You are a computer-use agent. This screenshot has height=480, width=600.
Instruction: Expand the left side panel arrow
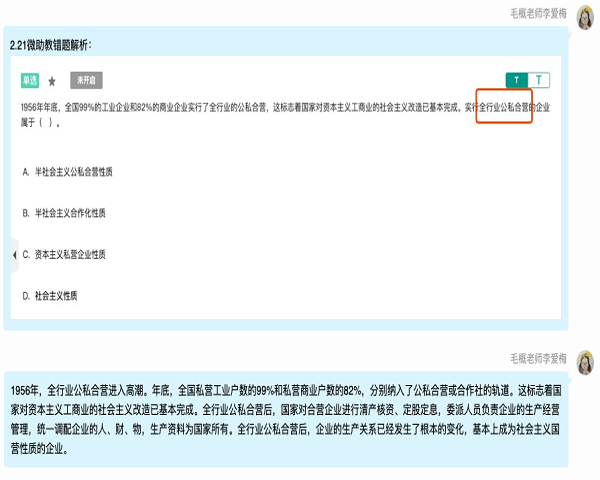(14, 255)
